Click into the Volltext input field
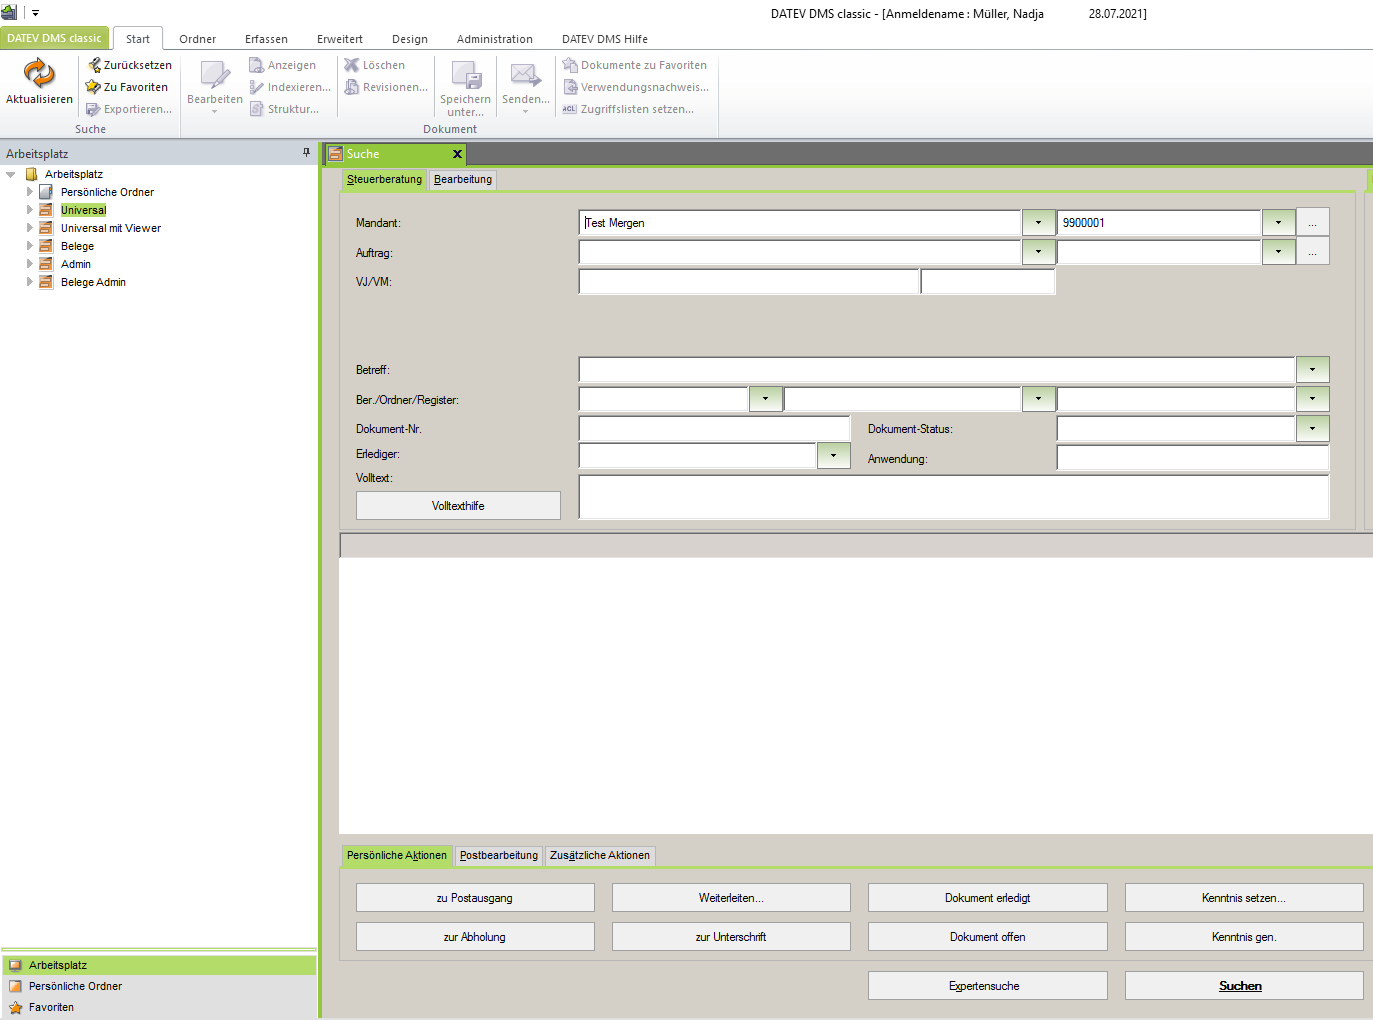The image size is (1373, 1020). [x=954, y=497]
